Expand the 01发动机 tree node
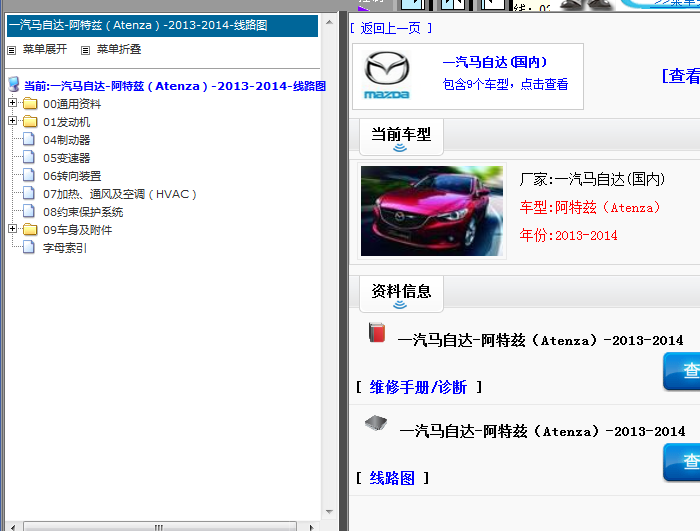700x531 pixels. click(x=12, y=121)
